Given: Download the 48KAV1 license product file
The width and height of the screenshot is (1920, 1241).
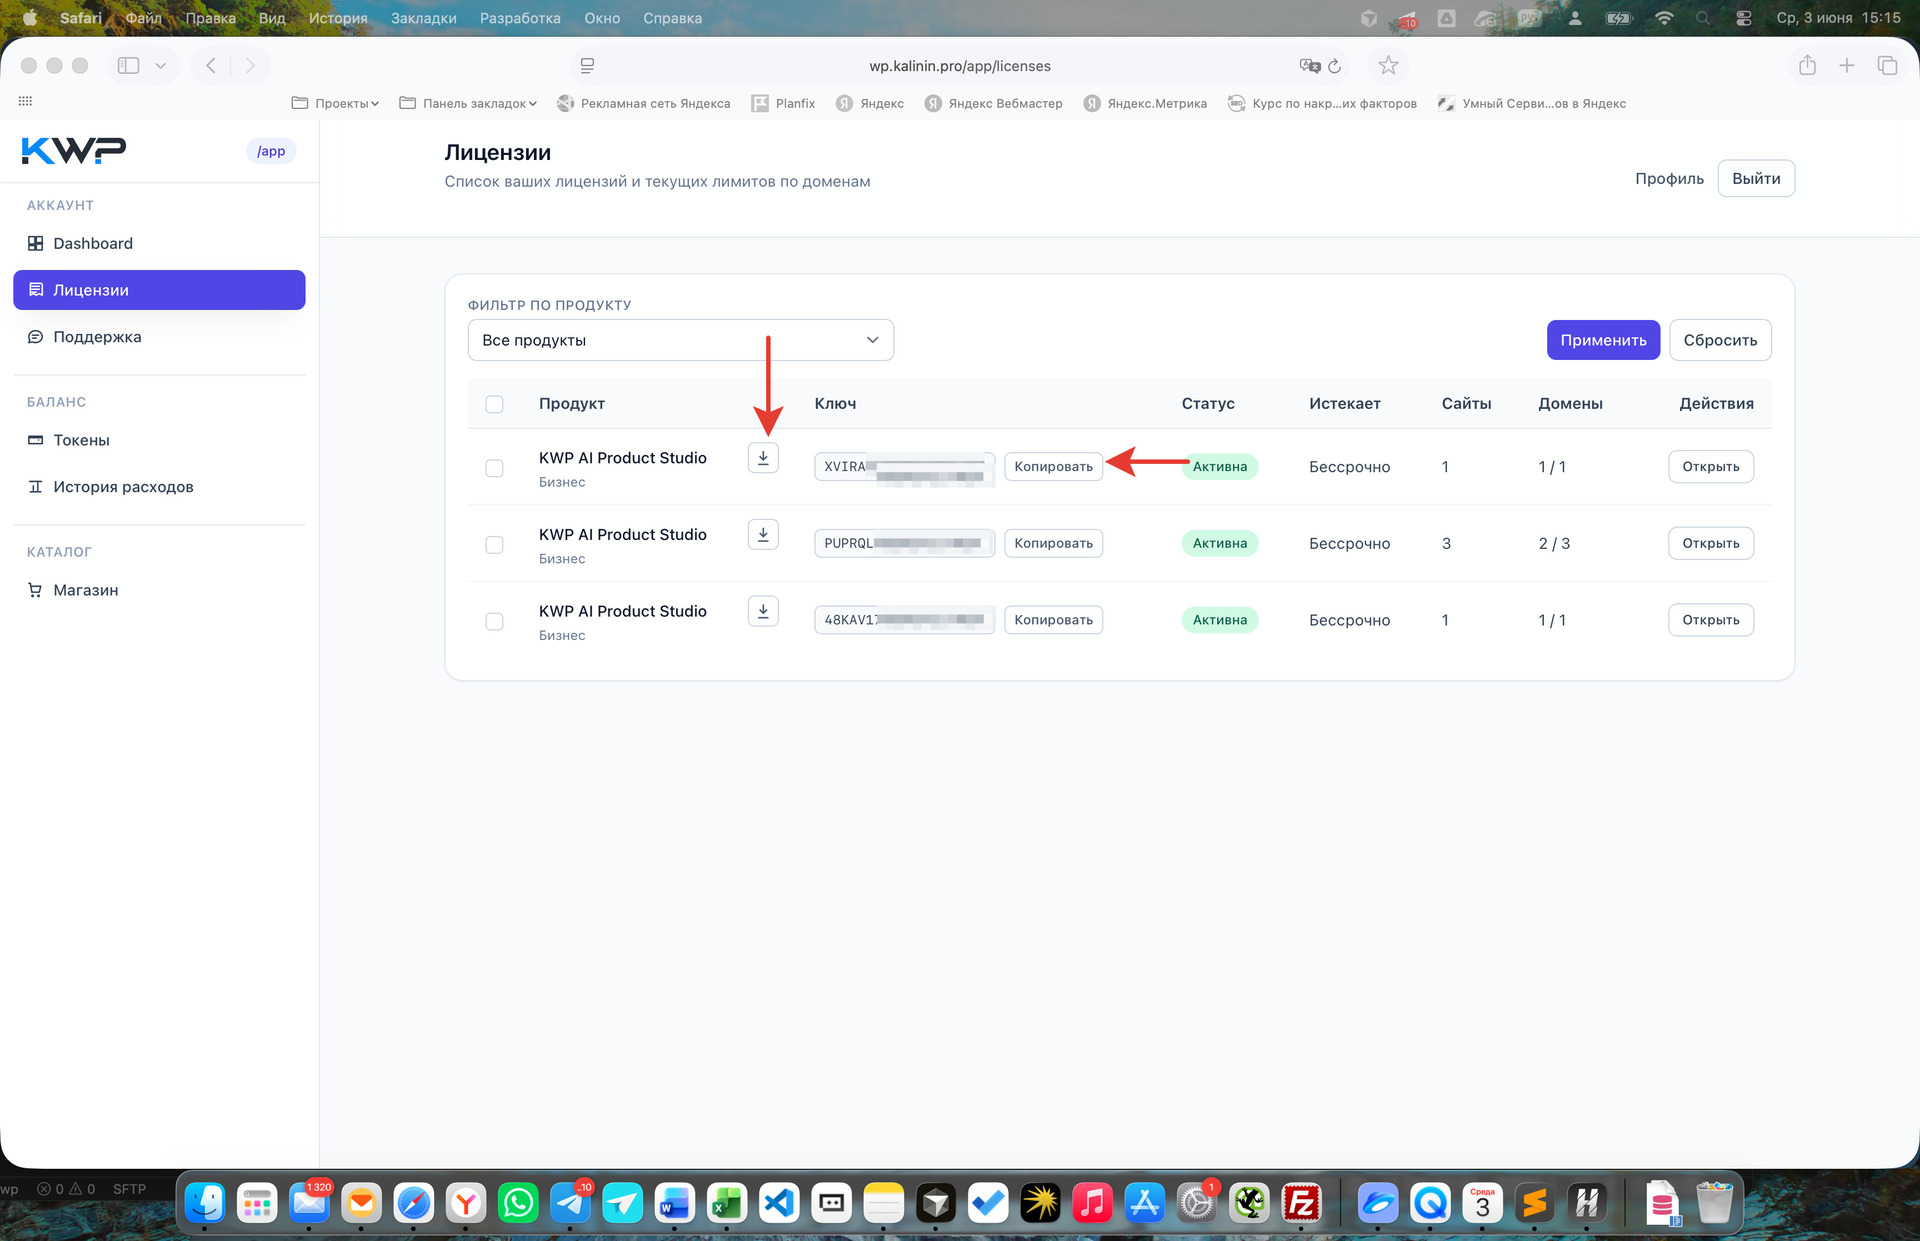Looking at the screenshot, I should (x=763, y=611).
